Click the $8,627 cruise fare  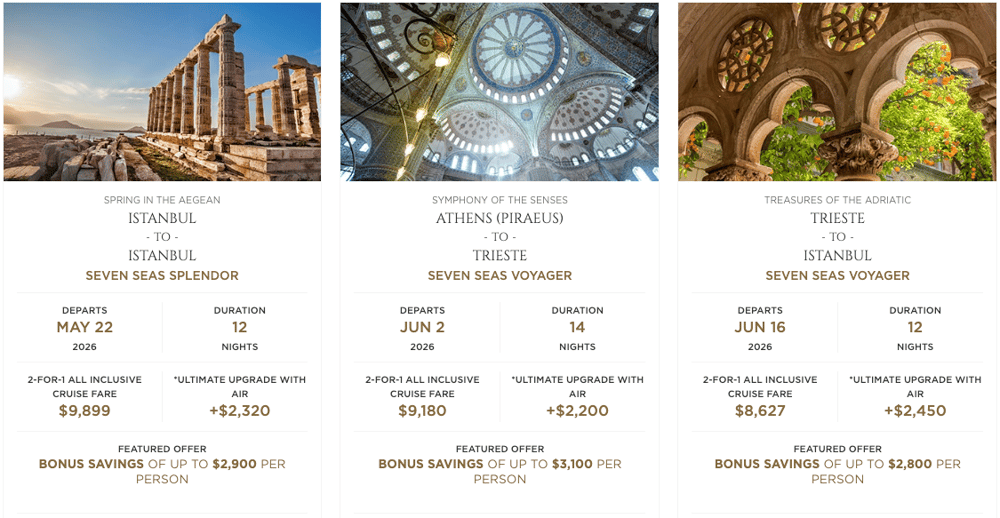pyautogui.click(x=760, y=410)
